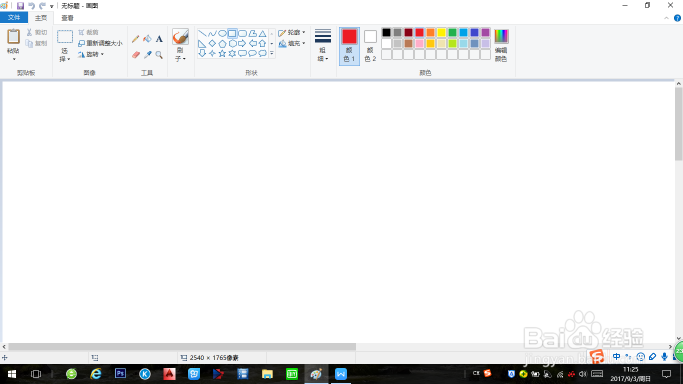683x384 pixels.
Task: Choose the straight Line shape
Action: click(x=202, y=34)
